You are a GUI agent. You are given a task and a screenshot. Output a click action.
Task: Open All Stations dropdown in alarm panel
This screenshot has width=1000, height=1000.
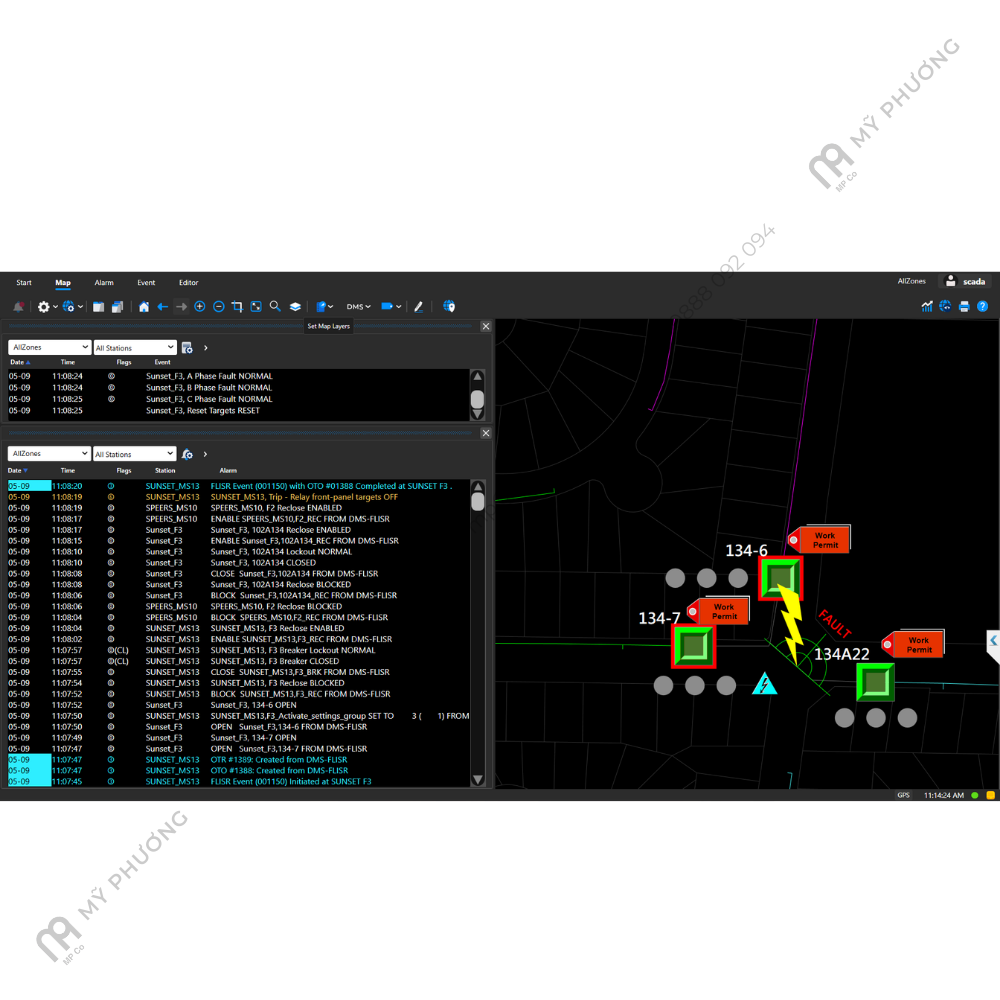point(135,454)
